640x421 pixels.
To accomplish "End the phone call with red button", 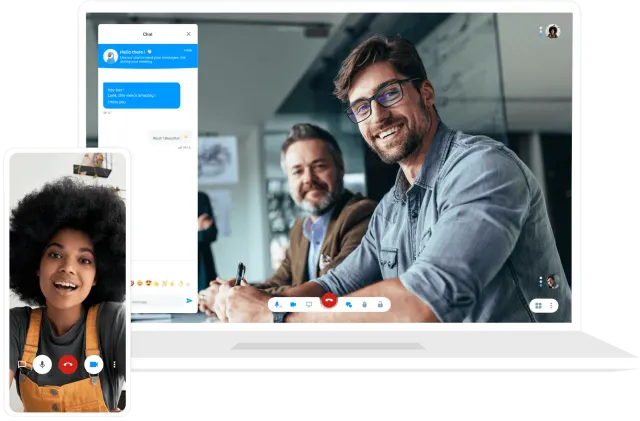I will (x=68, y=364).
